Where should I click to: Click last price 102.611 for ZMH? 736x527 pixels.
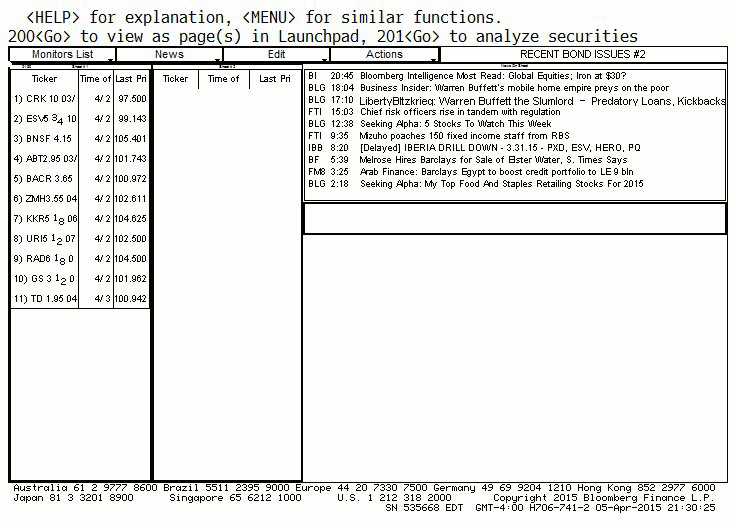(131, 199)
